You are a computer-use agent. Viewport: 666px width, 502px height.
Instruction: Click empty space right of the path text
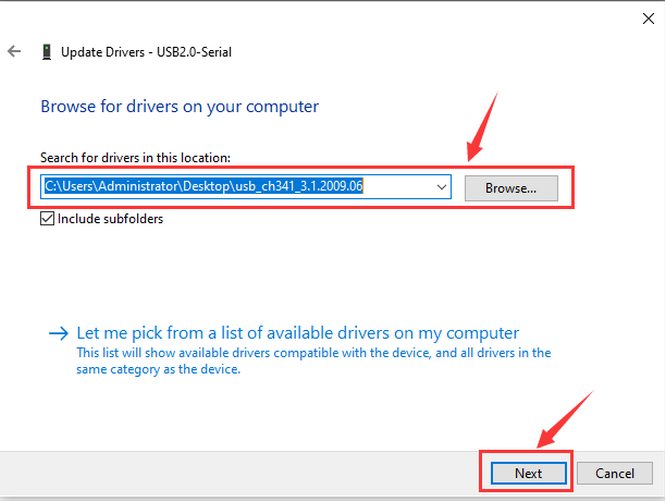[399, 186]
